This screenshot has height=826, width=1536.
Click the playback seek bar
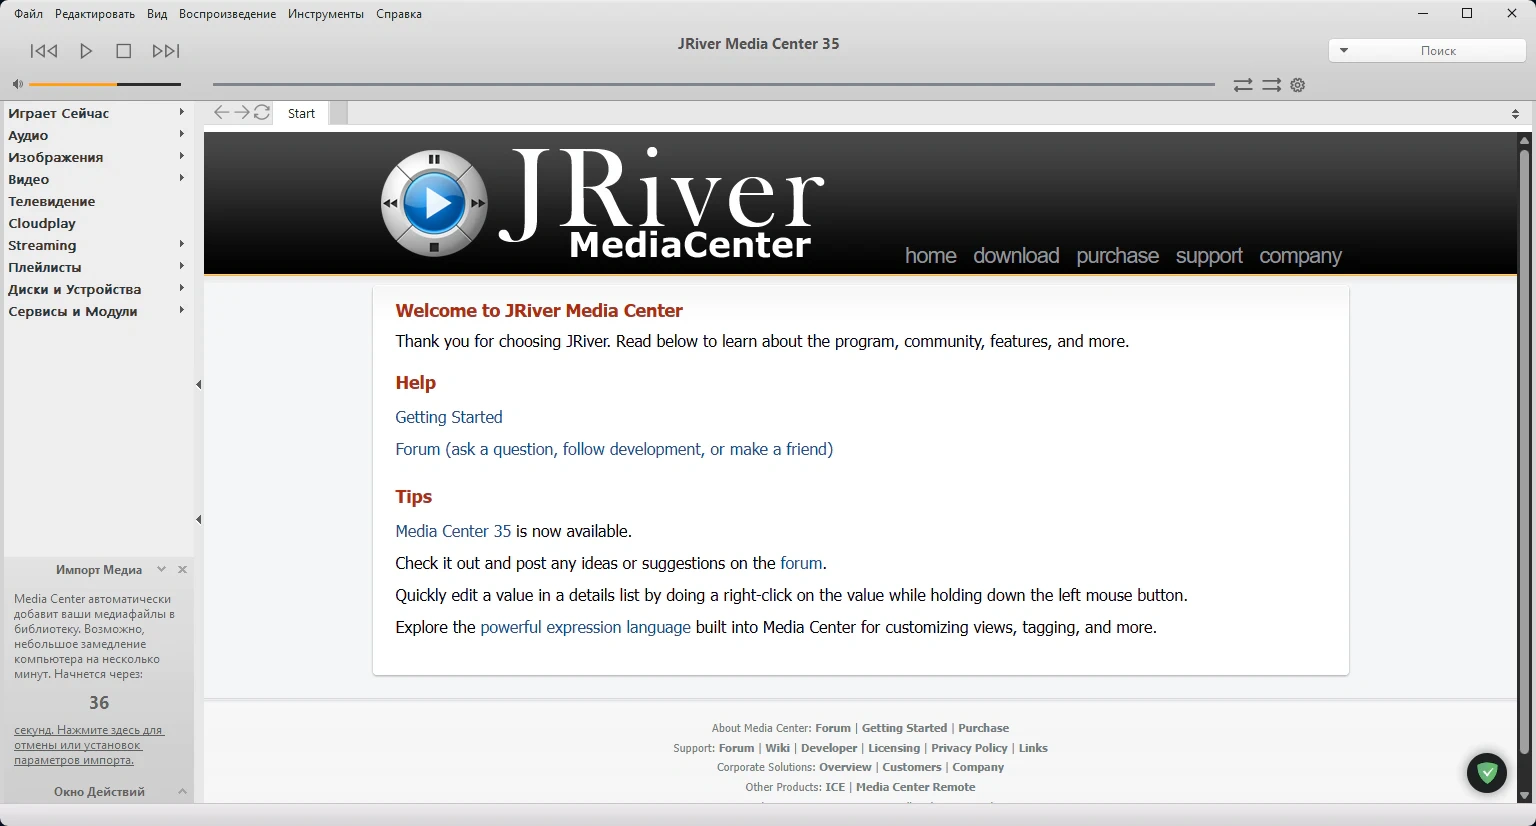(x=714, y=85)
